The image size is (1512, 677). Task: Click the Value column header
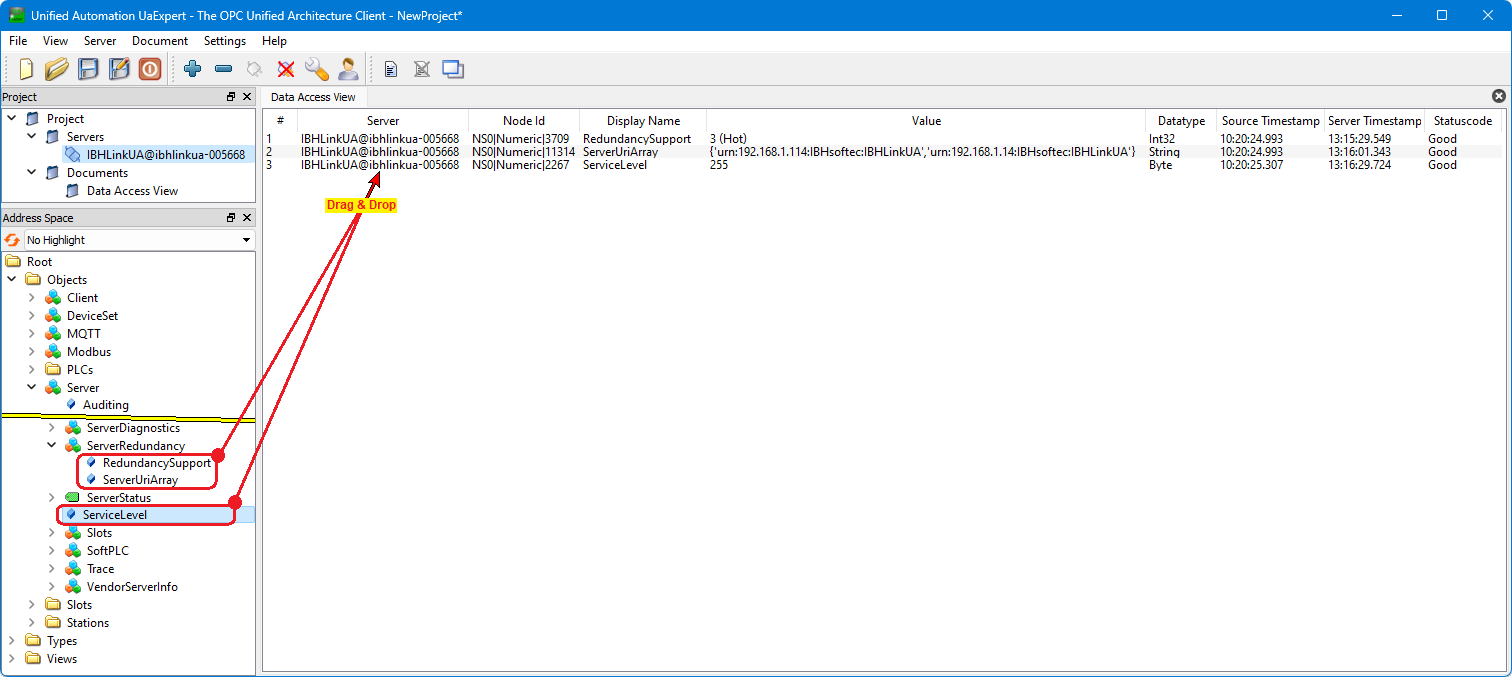926,121
